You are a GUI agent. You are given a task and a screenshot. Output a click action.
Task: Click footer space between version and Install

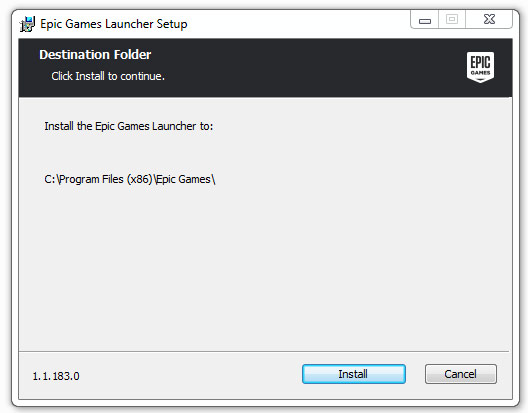tap(190, 376)
